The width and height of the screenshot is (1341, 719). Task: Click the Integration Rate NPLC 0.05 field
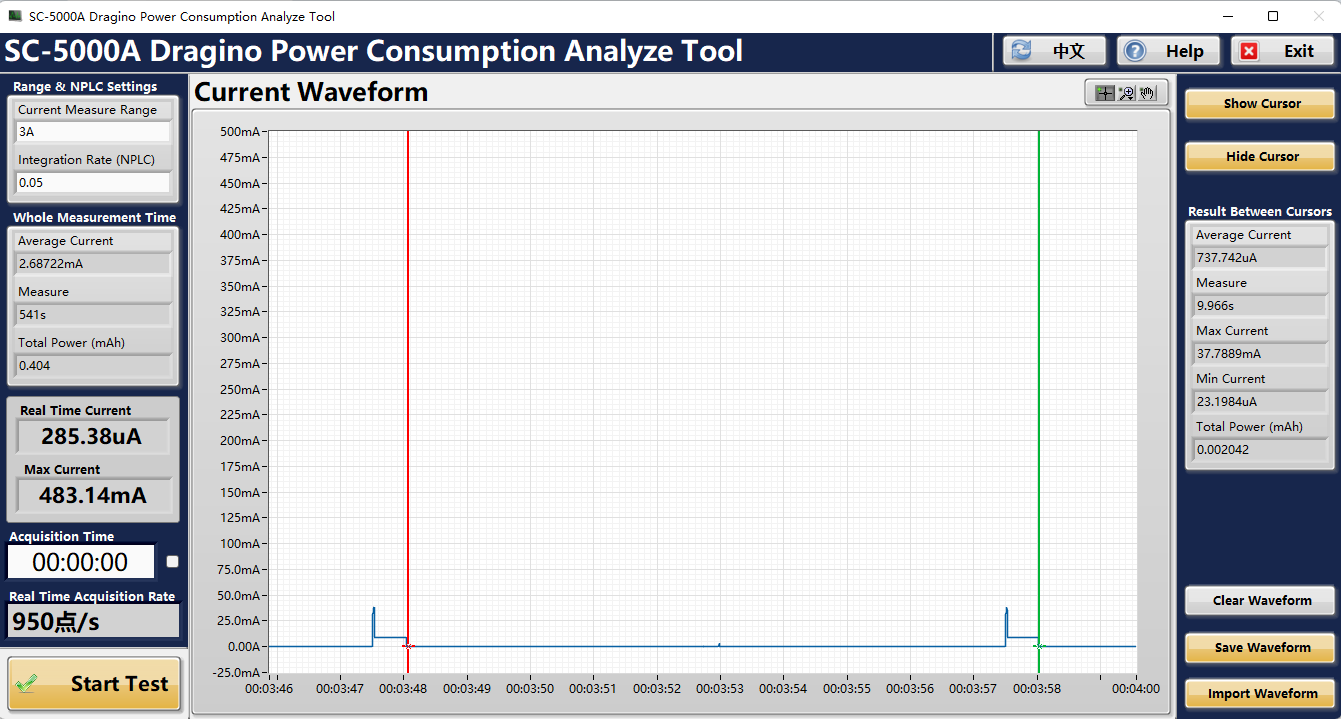[93, 183]
